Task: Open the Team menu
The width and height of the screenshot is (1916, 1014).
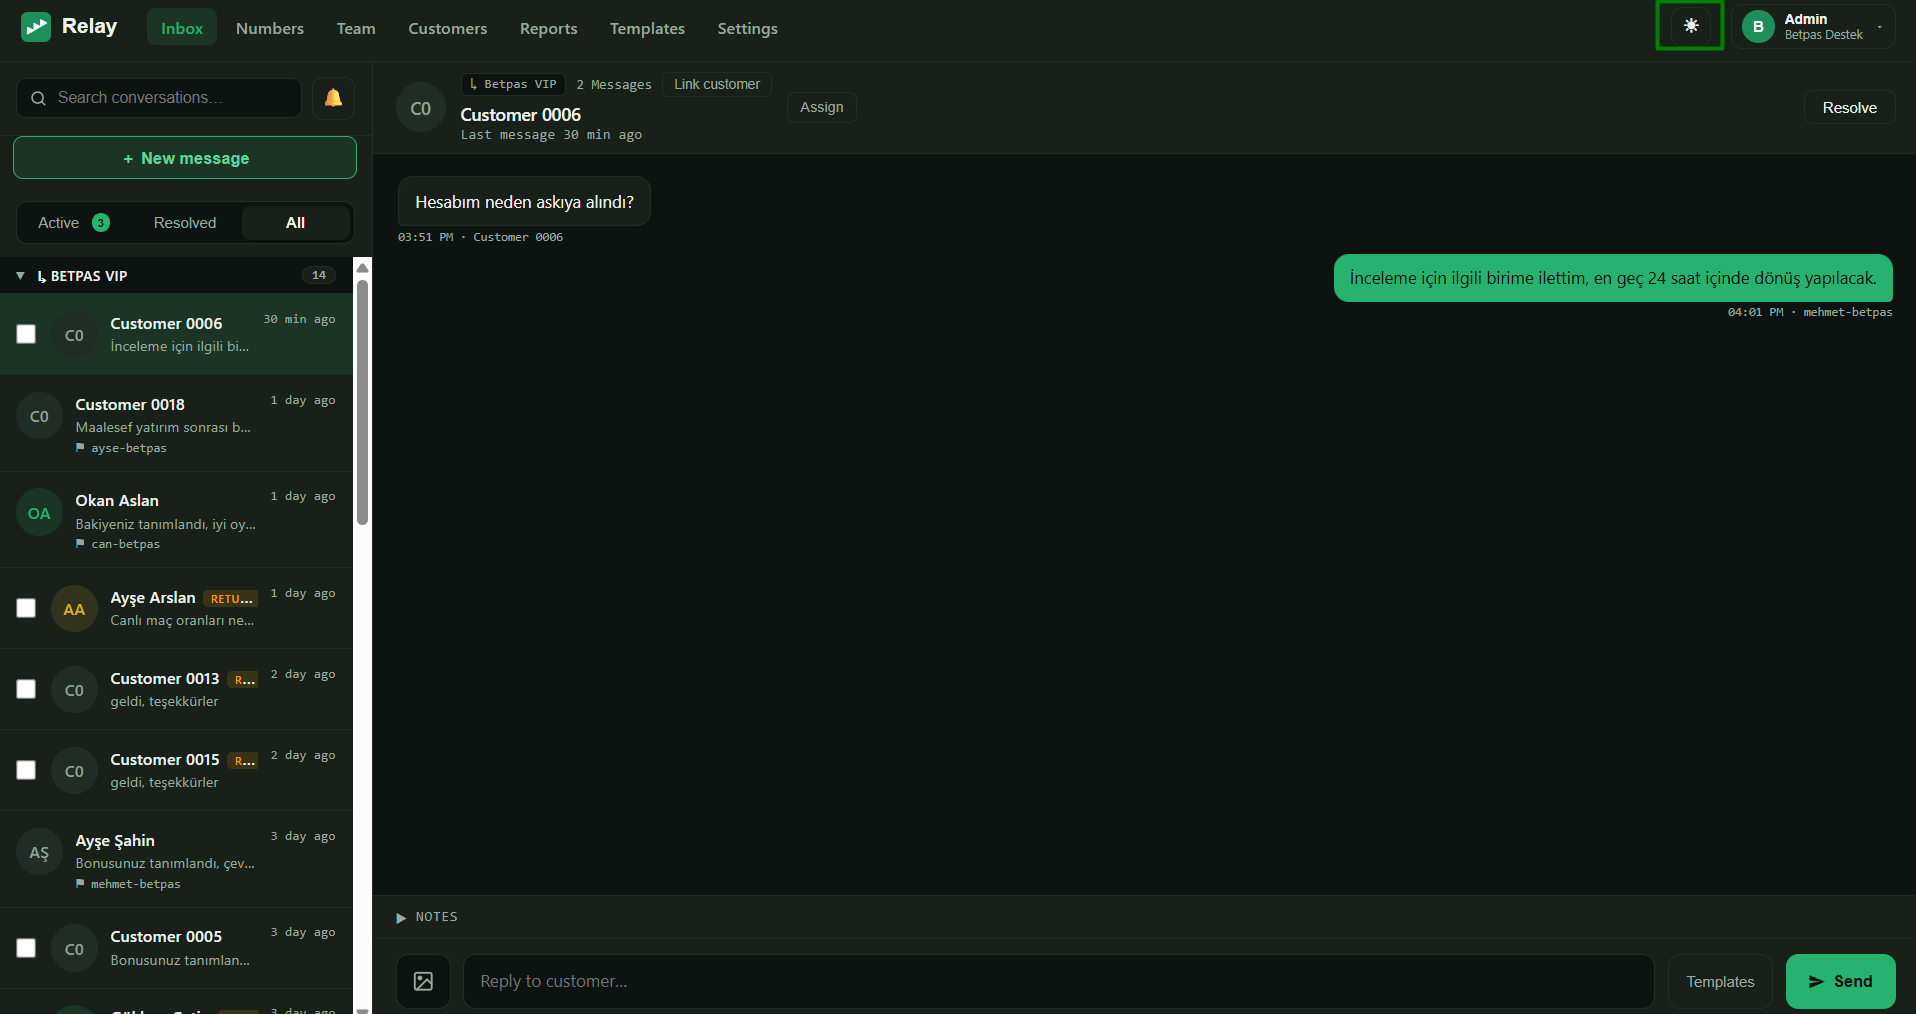Action: (356, 29)
